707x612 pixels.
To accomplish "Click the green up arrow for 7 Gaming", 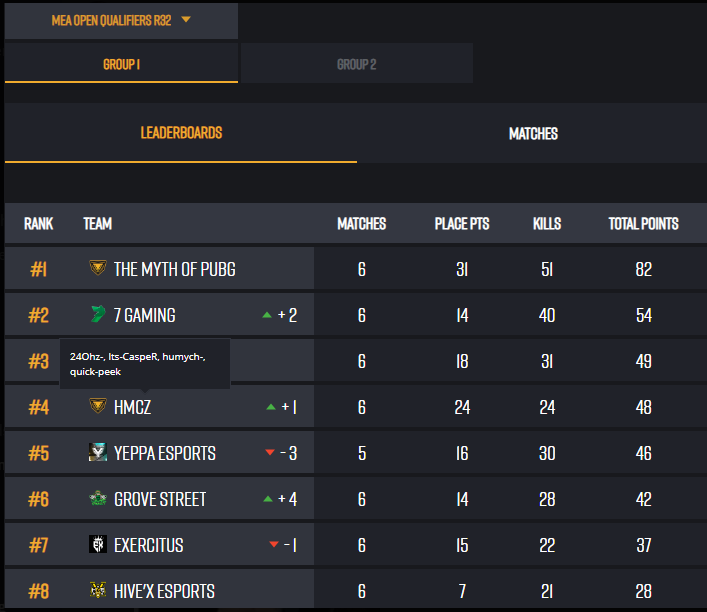I will tap(267, 315).
